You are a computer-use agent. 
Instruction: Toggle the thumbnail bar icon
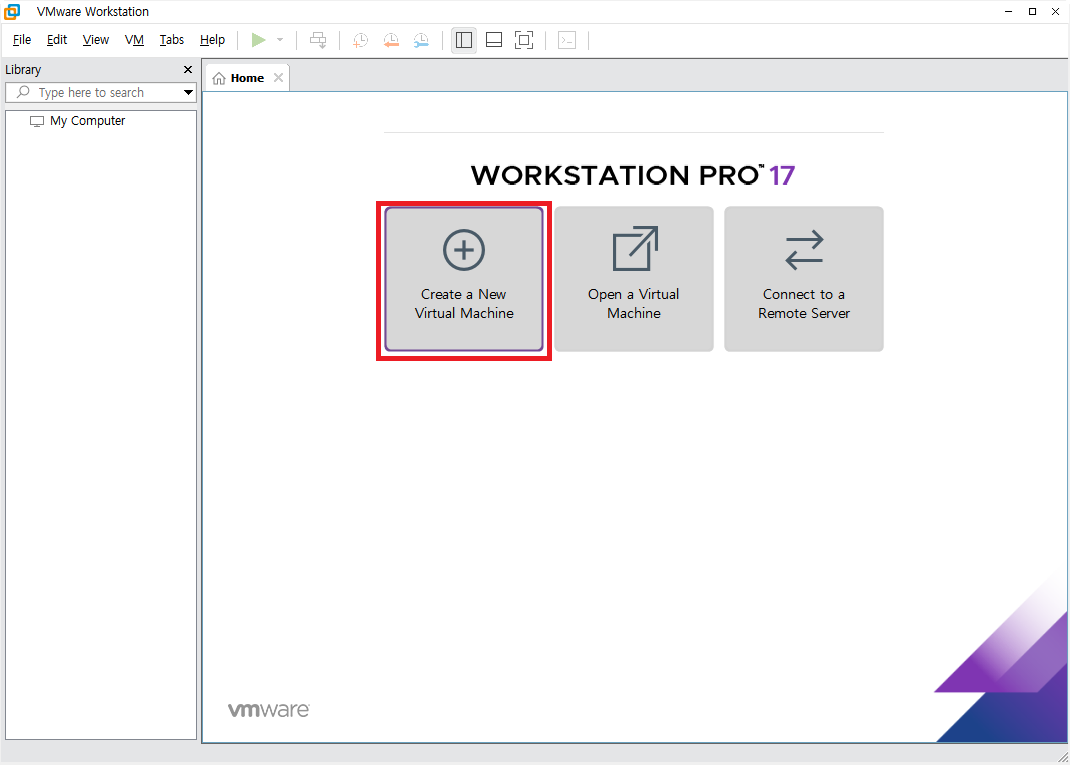(x=494, y=40)
